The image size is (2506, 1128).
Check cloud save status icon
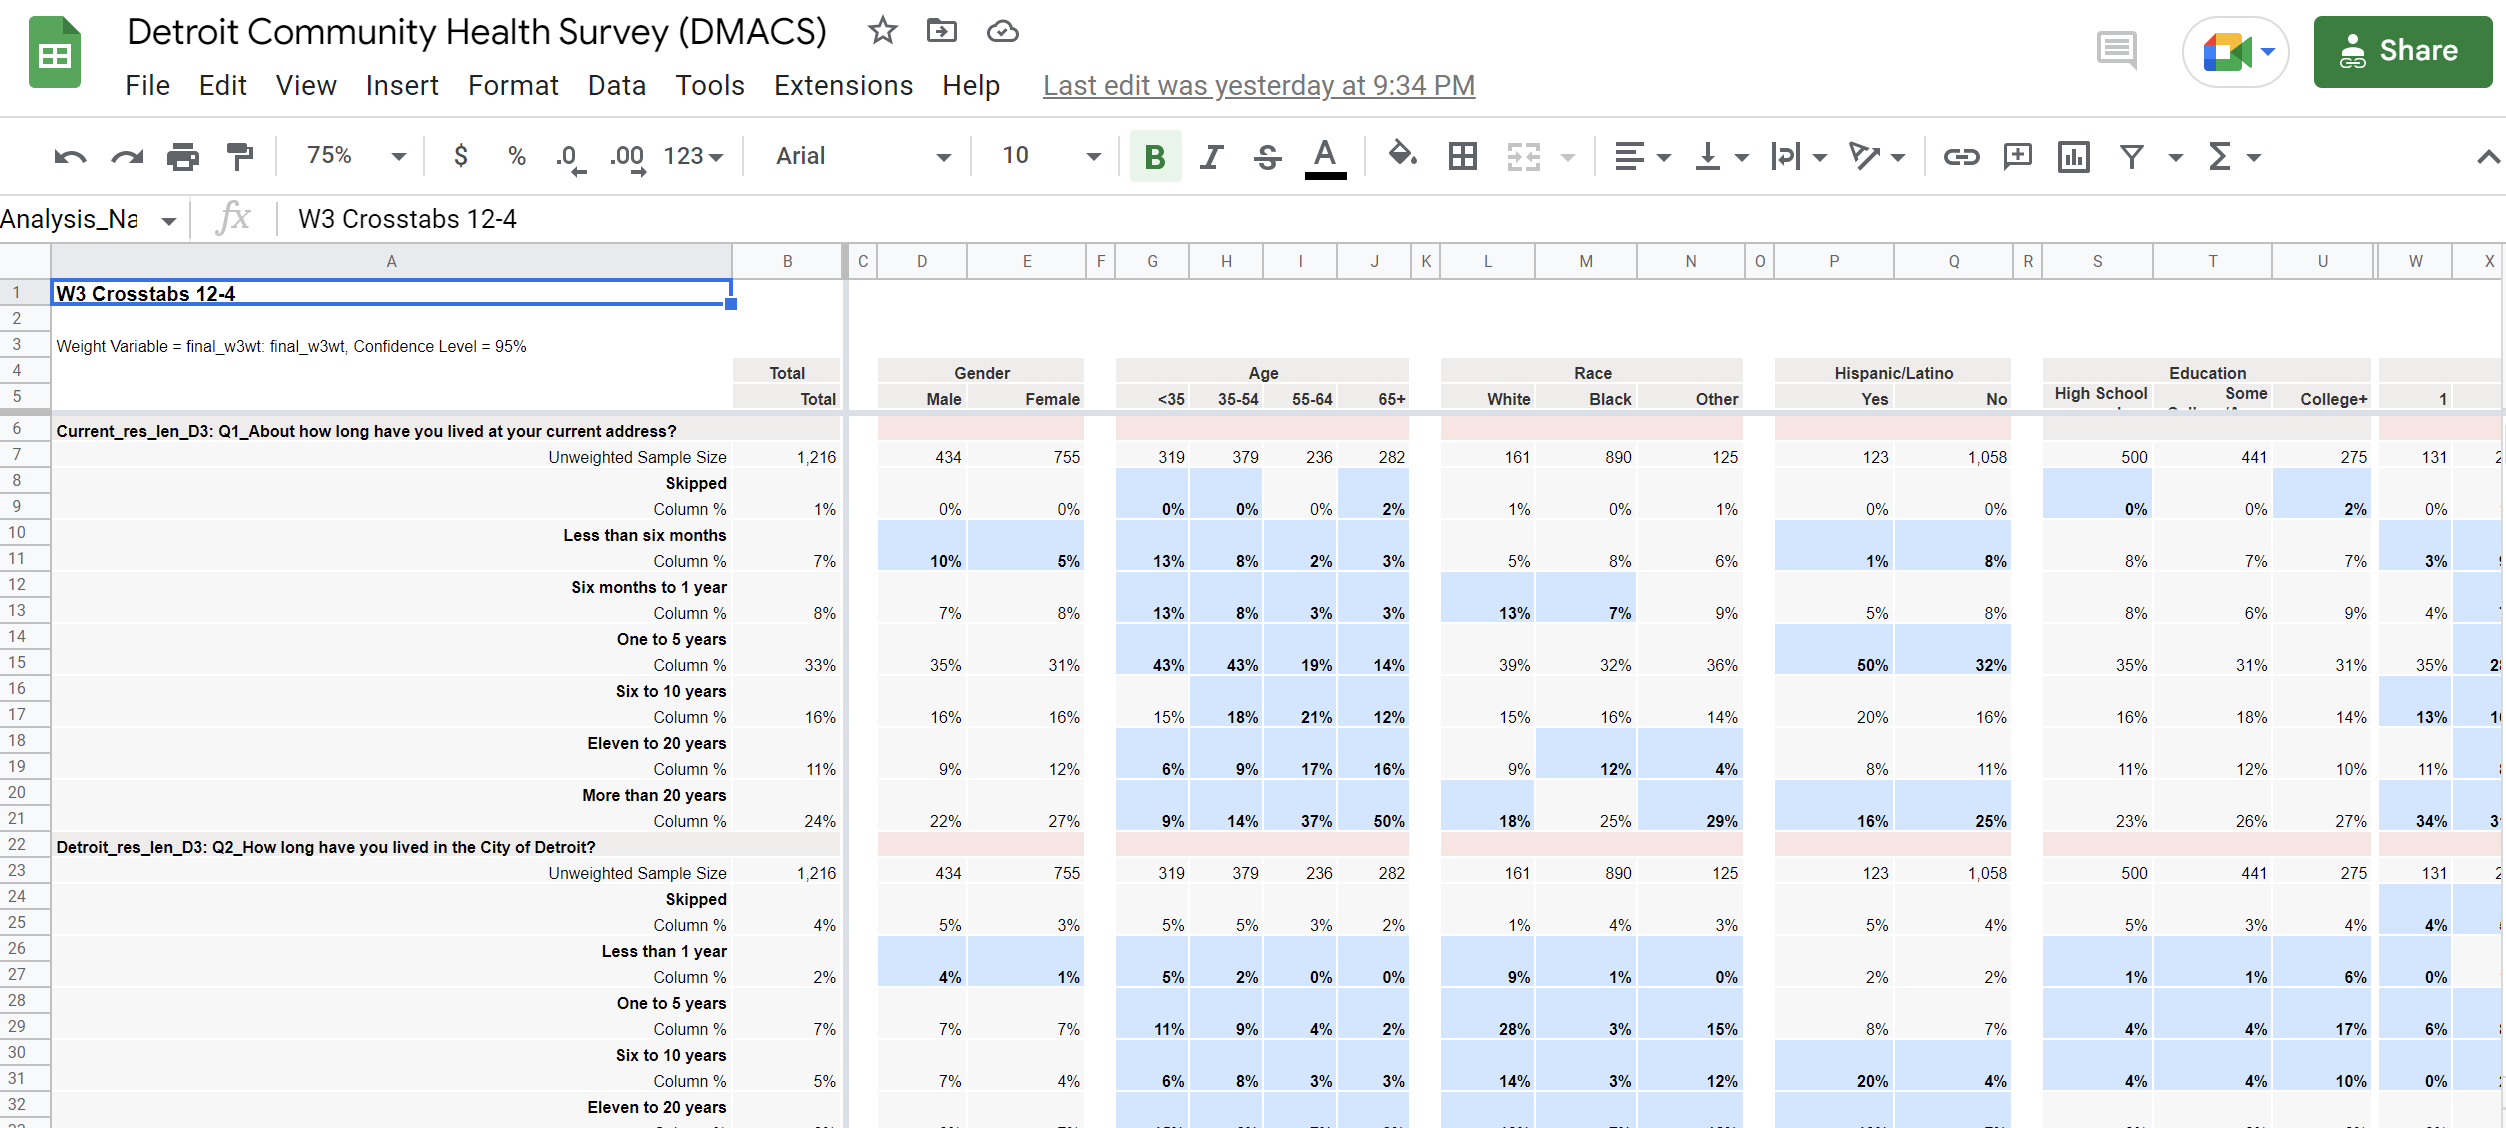[x=1002, y=32]
